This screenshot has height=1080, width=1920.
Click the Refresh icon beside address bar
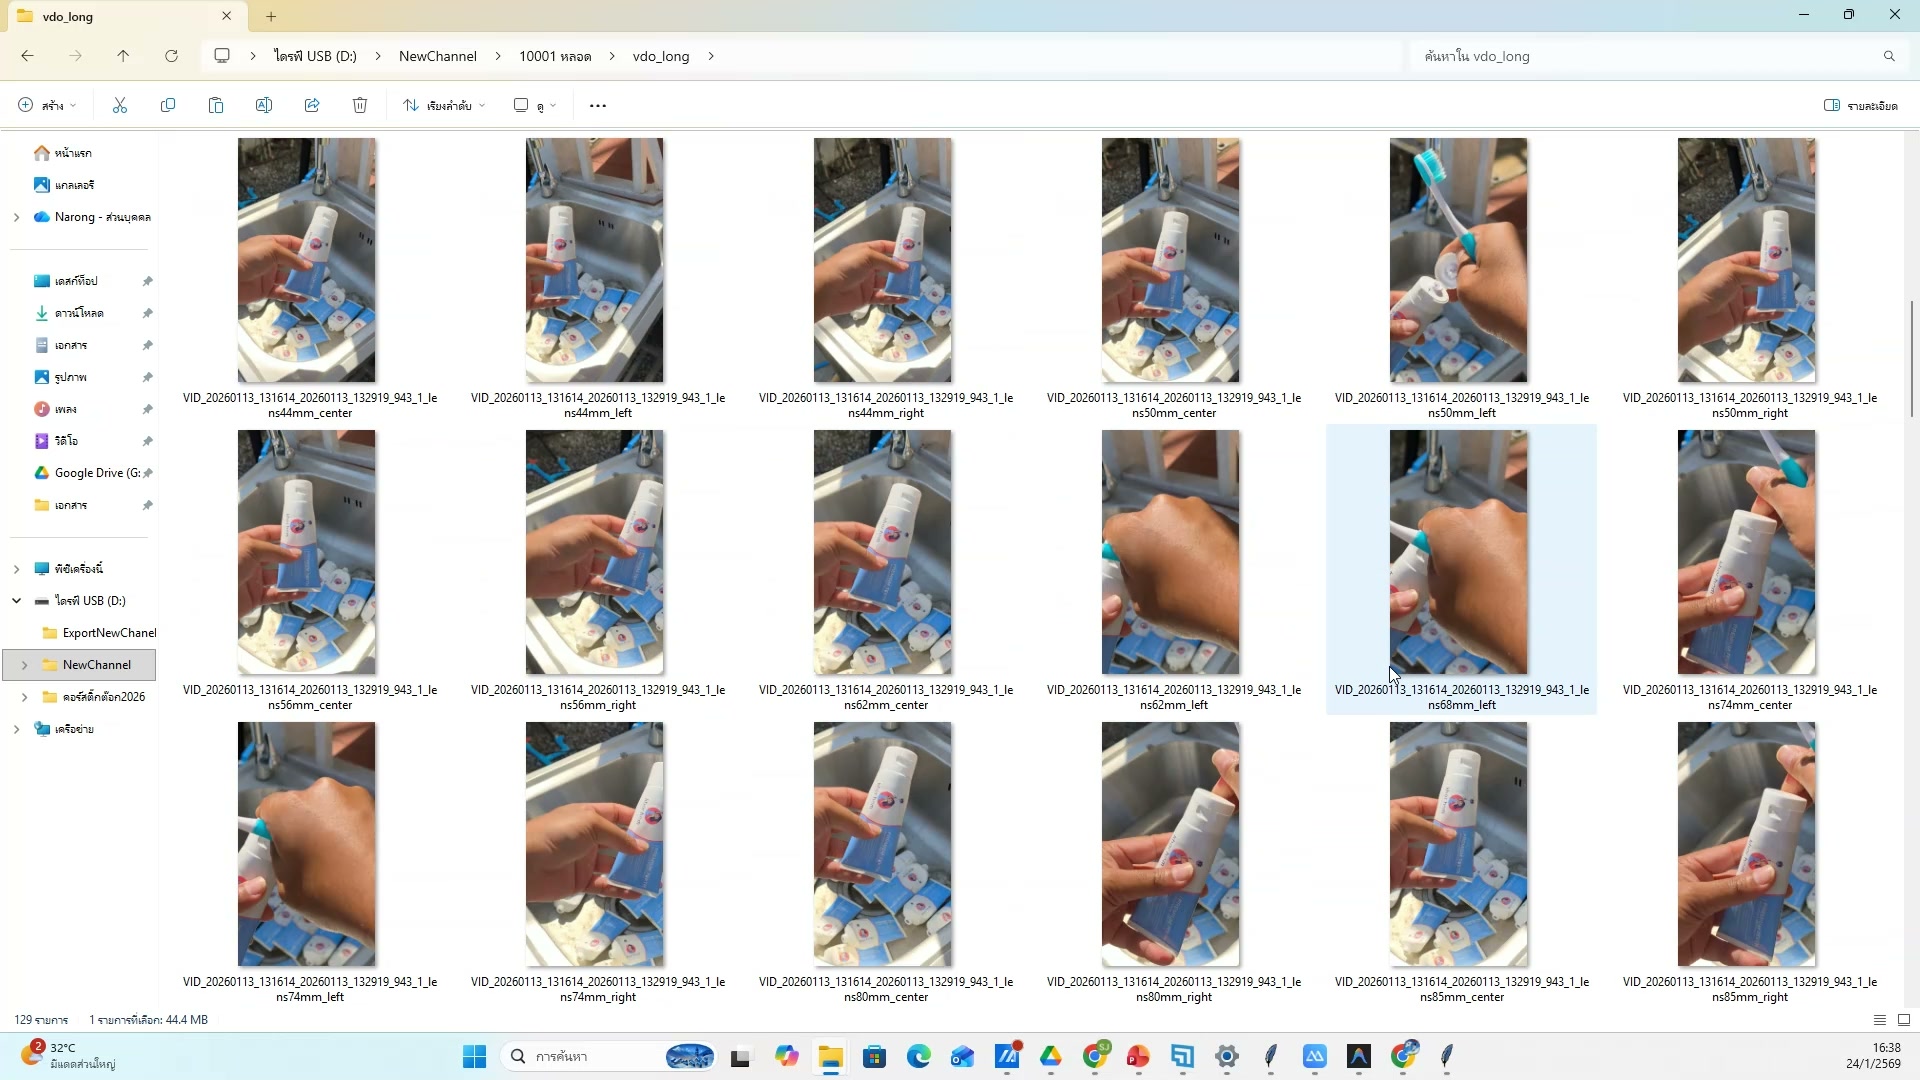(171, 56)
